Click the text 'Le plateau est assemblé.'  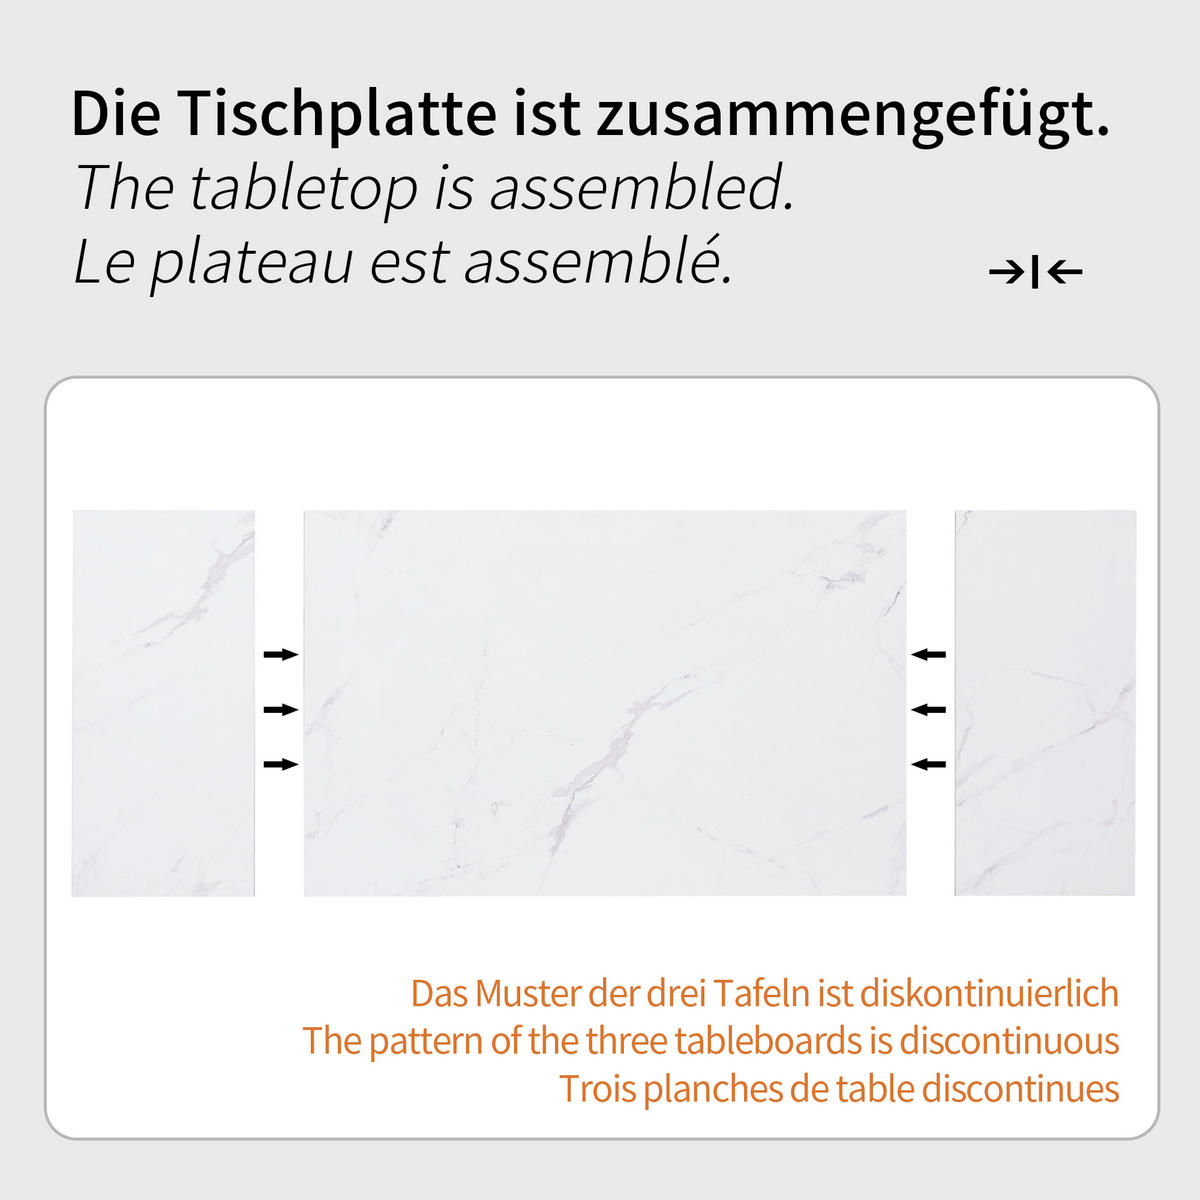point(403,261)
